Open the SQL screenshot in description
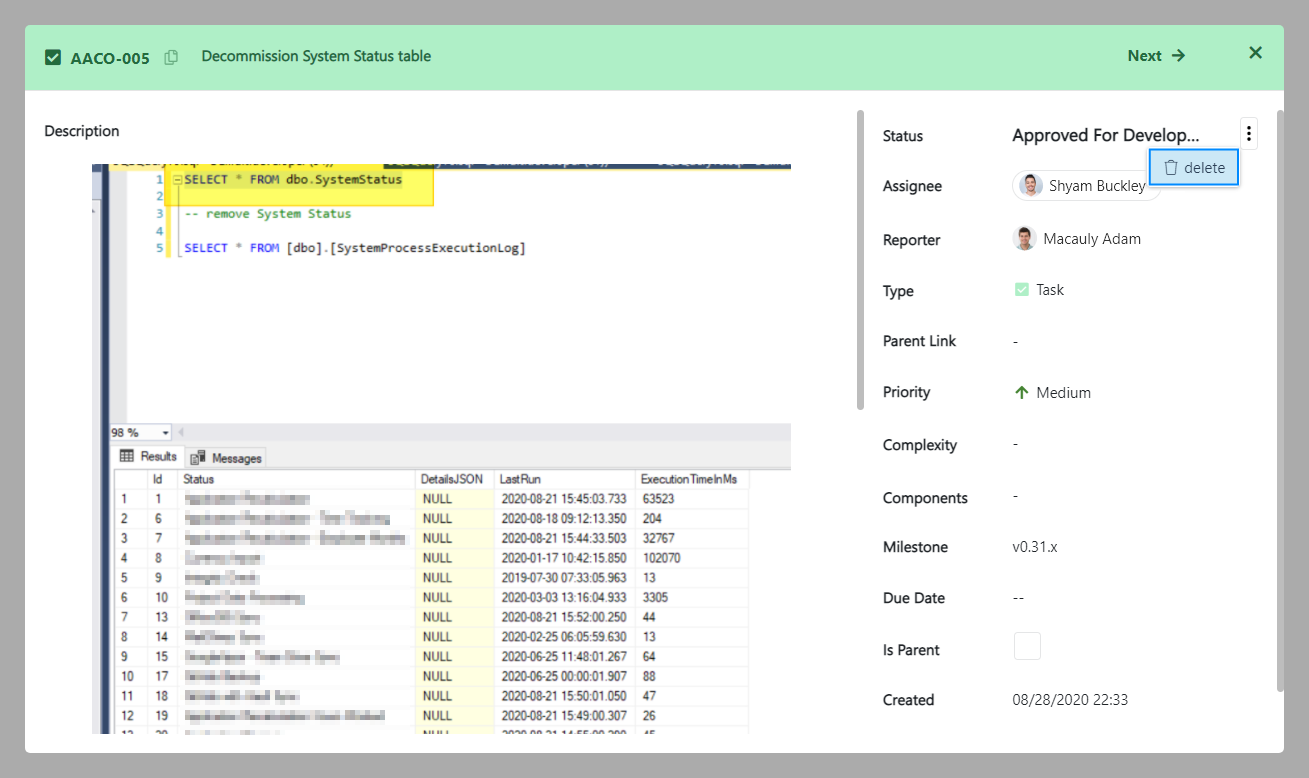 441,448
